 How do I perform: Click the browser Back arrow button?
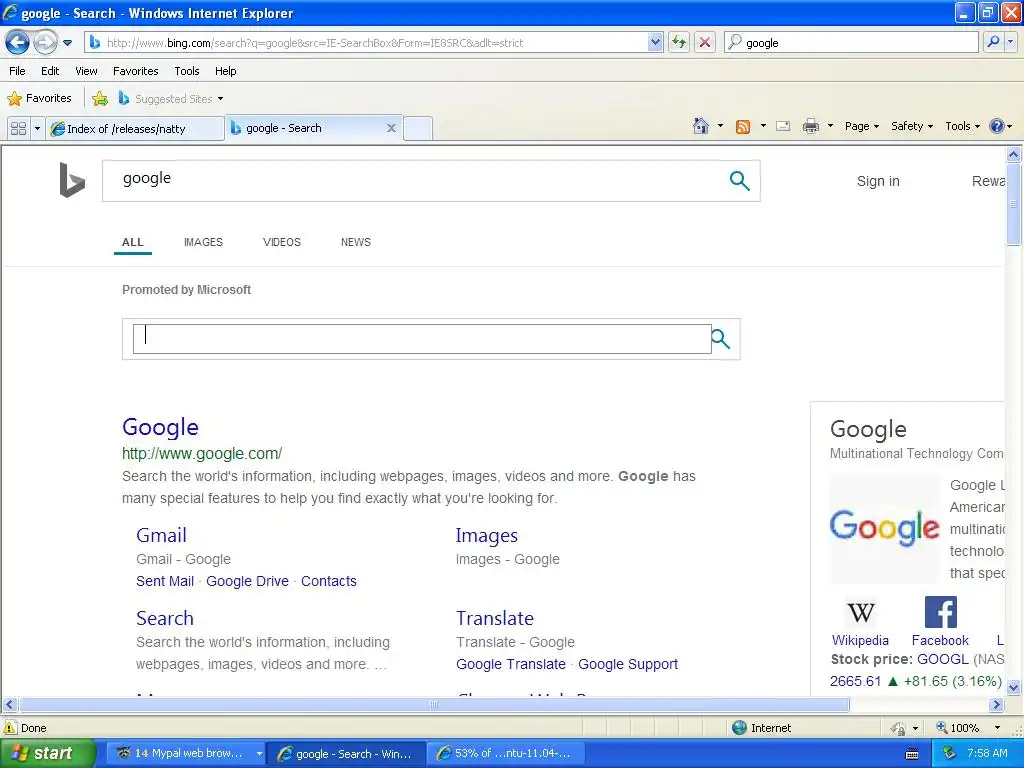pyautogui.click(x=18, y=42)
